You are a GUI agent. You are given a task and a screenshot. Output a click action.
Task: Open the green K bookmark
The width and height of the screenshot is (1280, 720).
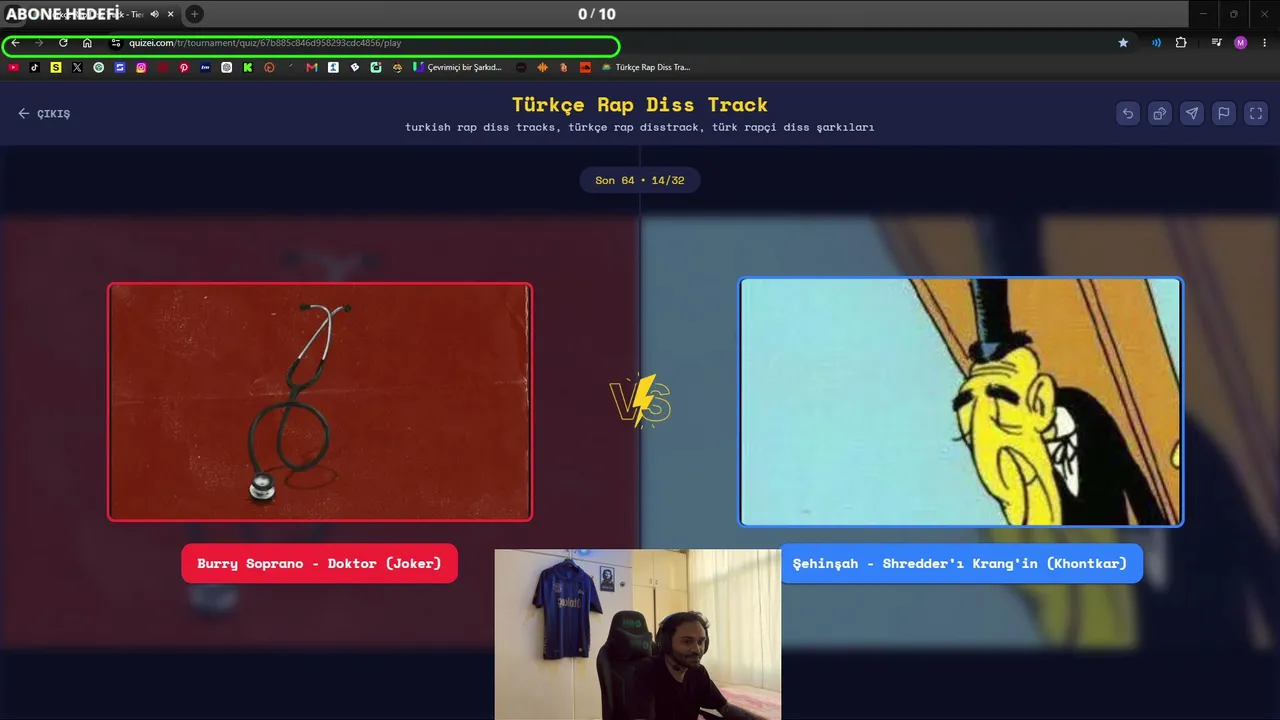[248, 67]
